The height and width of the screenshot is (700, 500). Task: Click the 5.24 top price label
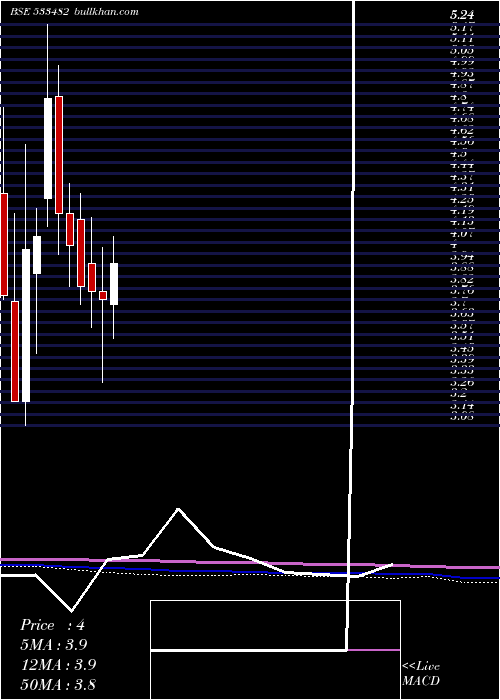(x=462, y=15)
